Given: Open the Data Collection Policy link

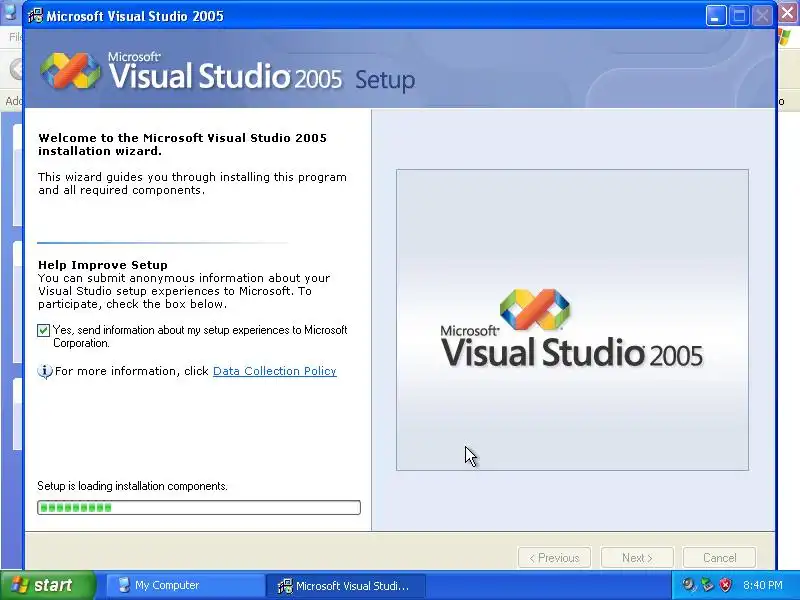Looking at the screenshot, I should point(274,371).
